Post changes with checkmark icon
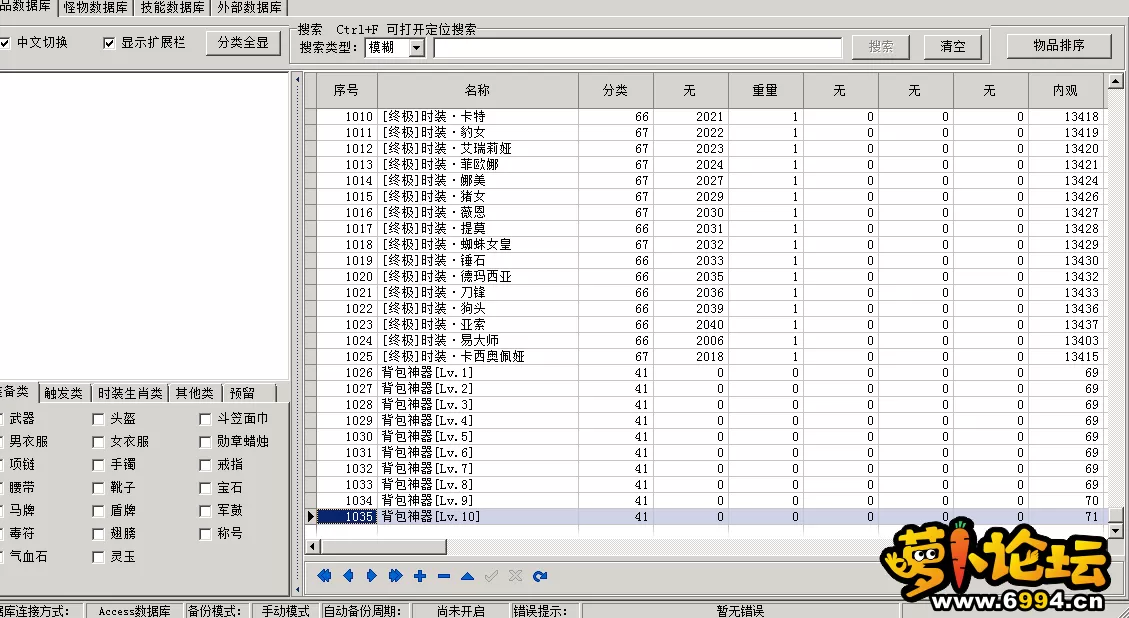 [491, 576]
